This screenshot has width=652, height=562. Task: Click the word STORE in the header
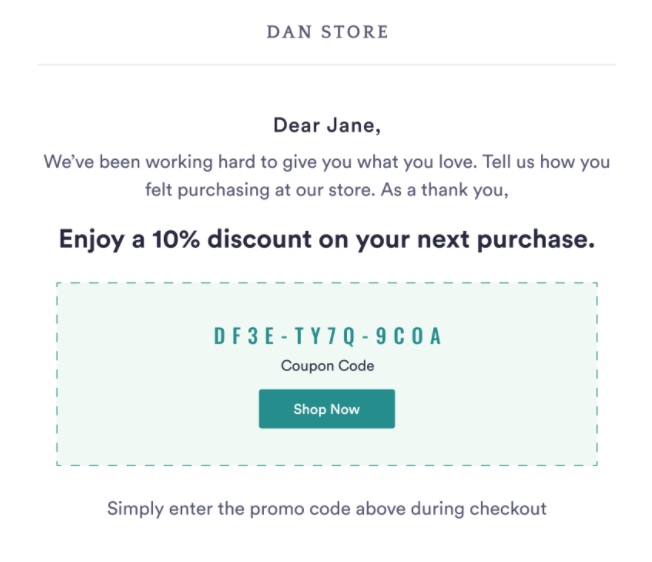coord(355,32)
